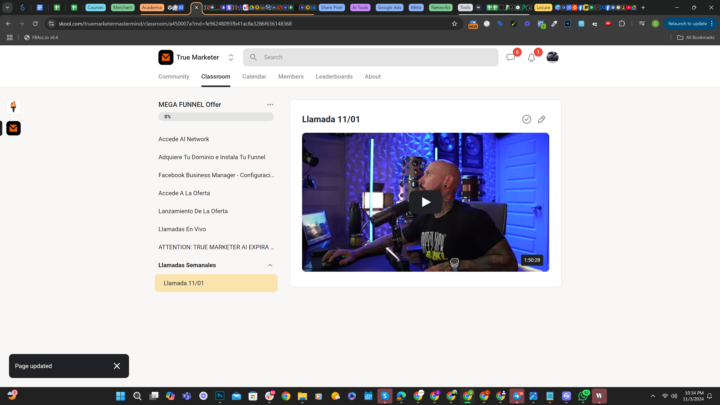Play the Llamada 11/01 video

pyautogui.click(x=425, y=202)
